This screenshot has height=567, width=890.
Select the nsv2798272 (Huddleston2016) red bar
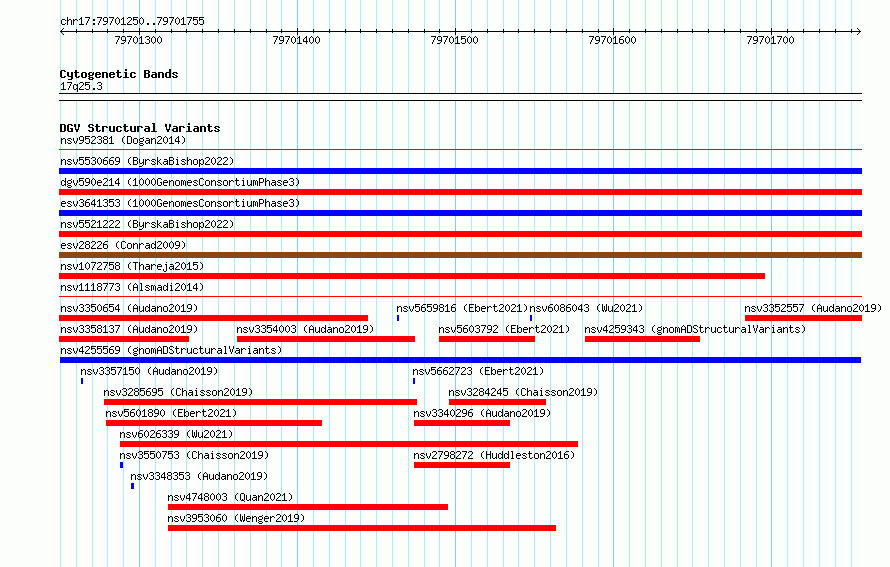(461, 465)
